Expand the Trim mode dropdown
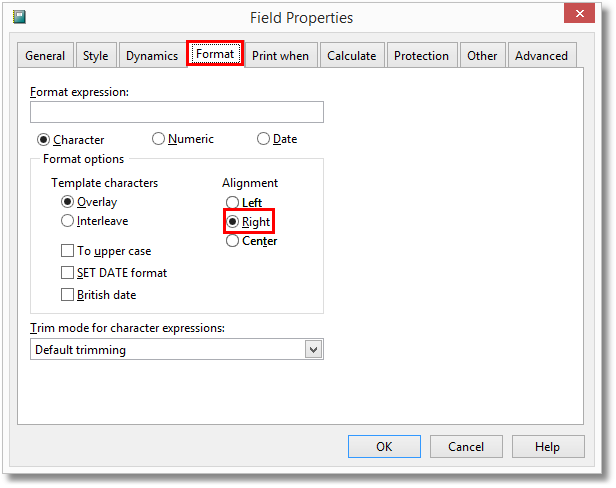This screenshot has height=488, width=616. click(313, 350)
